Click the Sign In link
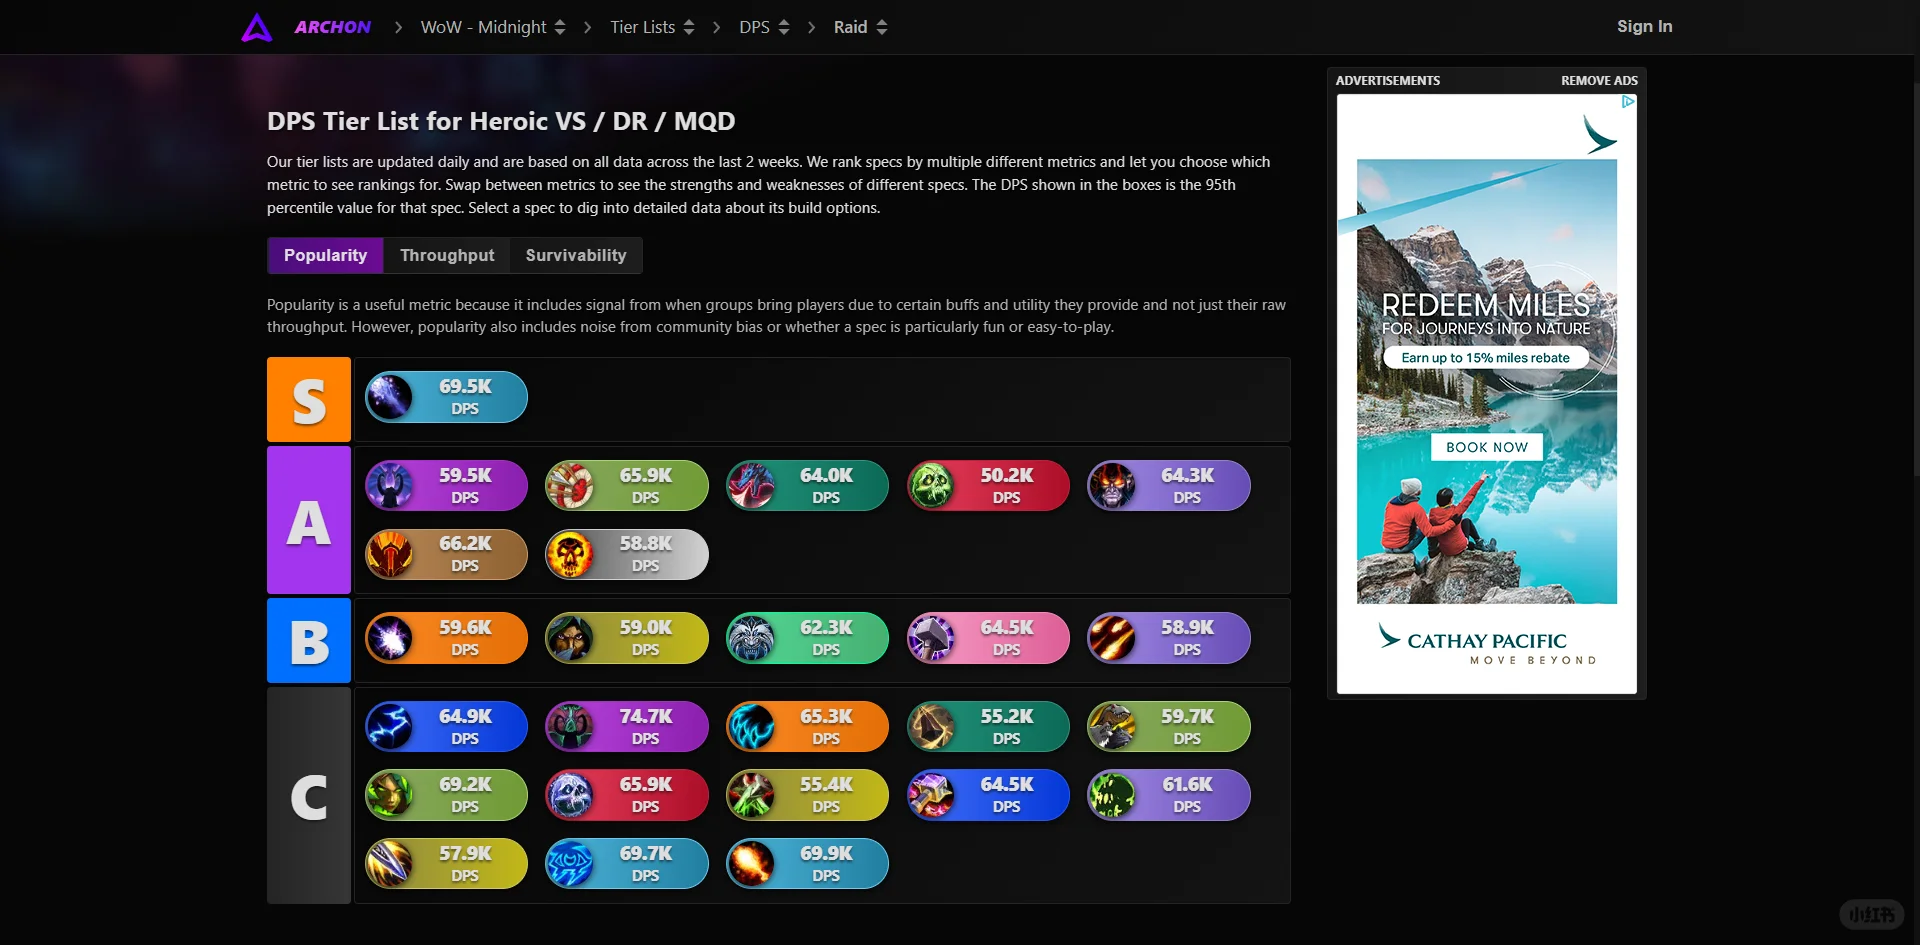1920x945 pixels. pyautogui.click(x=1644, y=27)
